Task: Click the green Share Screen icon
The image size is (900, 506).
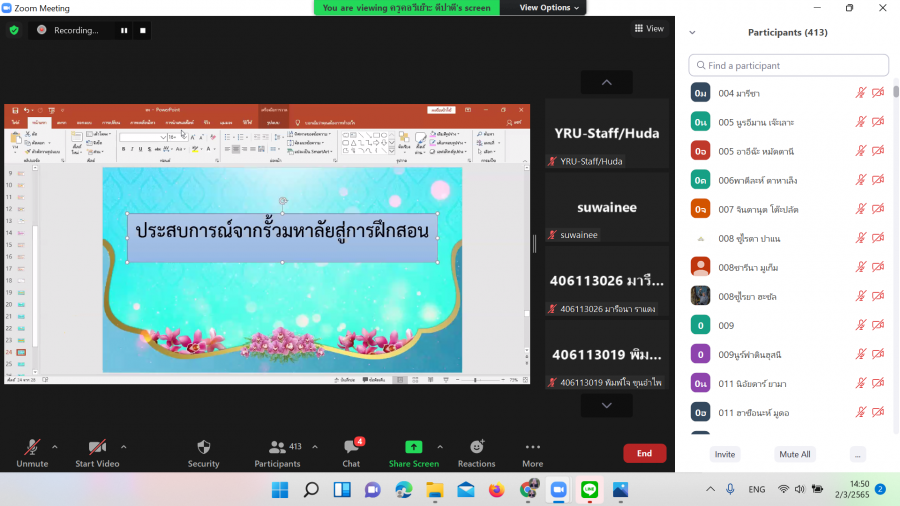Action: pos(413,447)
